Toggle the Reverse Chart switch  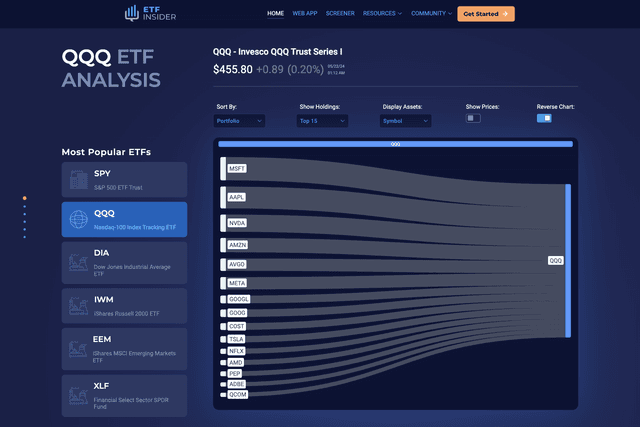coord(544,118)
